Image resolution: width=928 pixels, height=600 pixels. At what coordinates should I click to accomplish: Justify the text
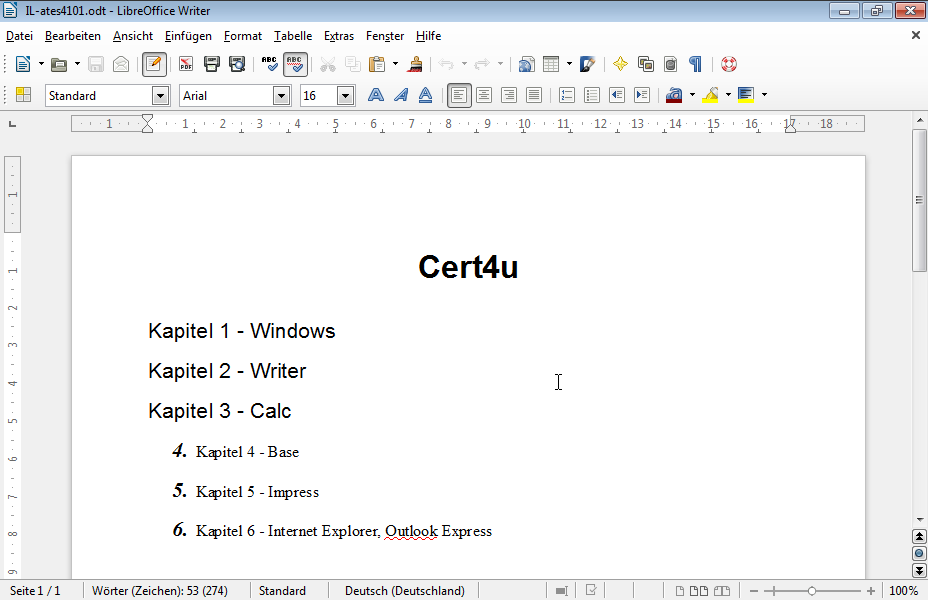tap(534, 95)
